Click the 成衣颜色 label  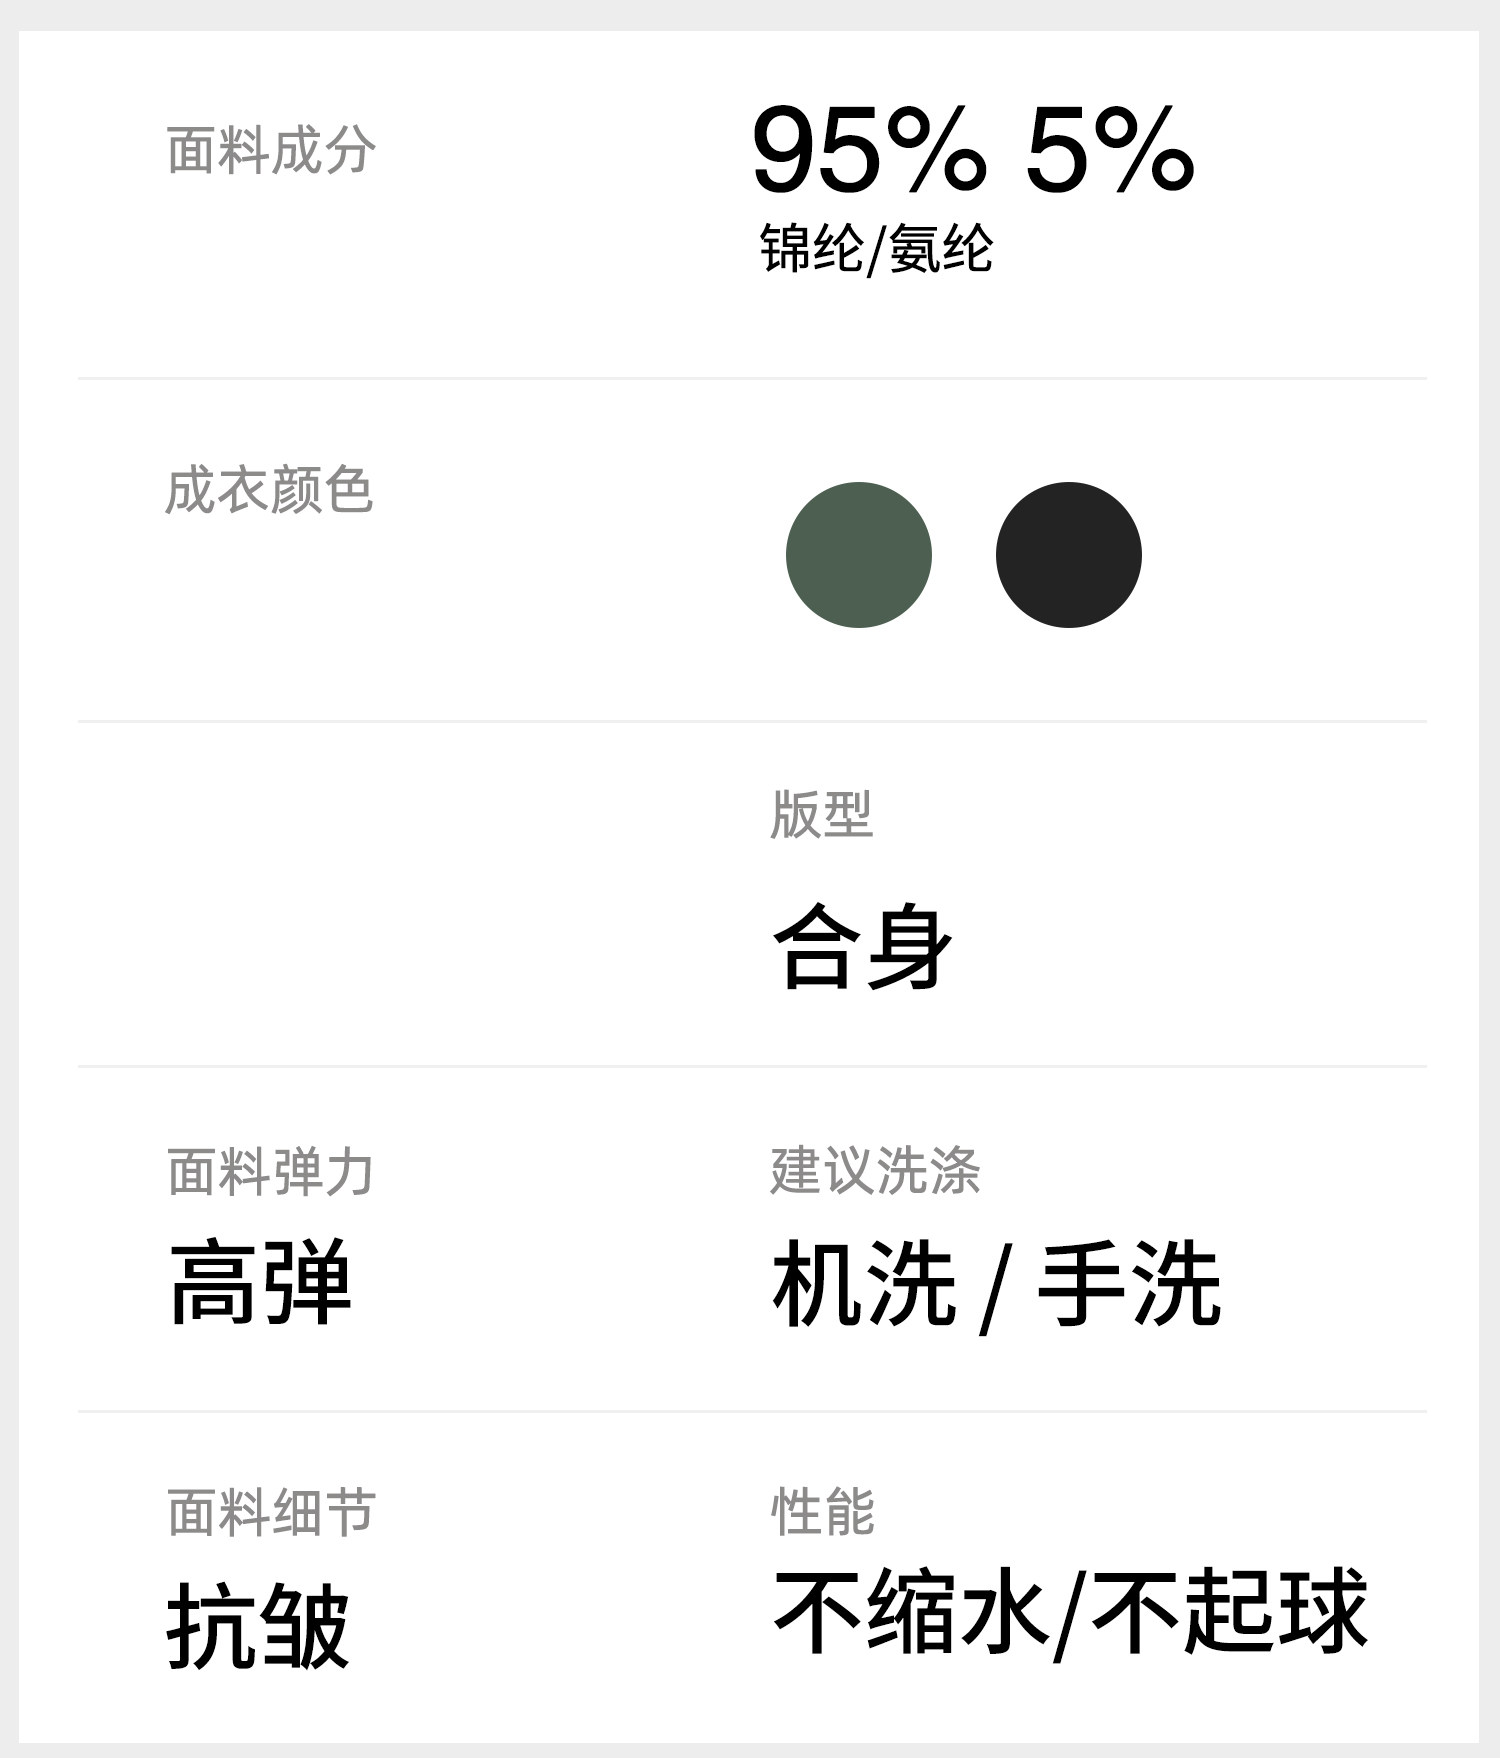coord(269,490)
